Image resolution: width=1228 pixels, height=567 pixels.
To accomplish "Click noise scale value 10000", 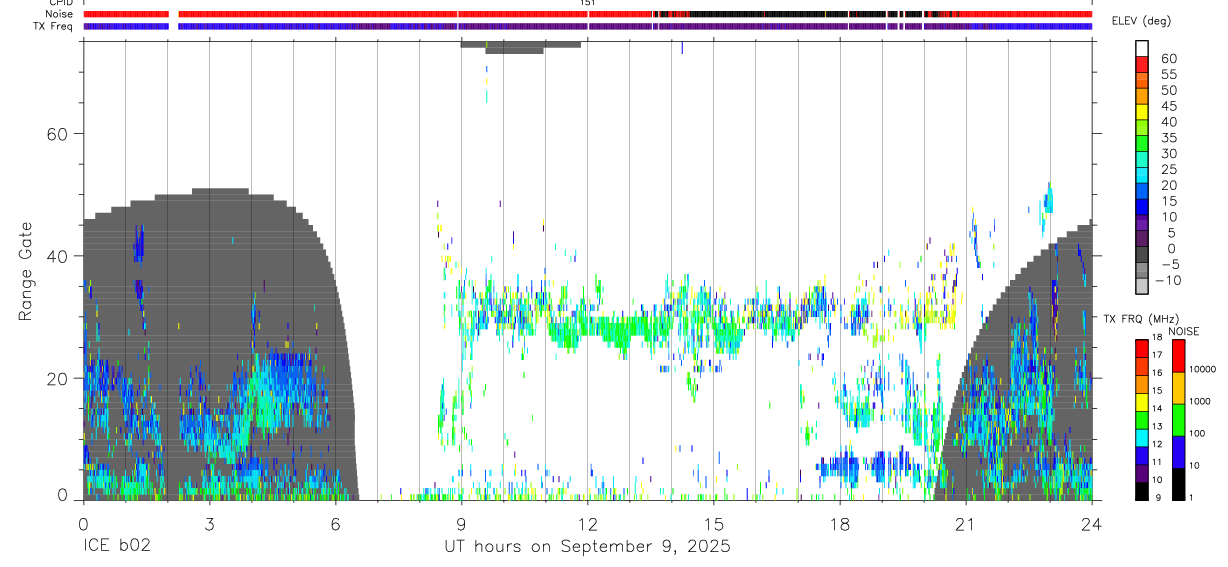I will point(1202,369).
